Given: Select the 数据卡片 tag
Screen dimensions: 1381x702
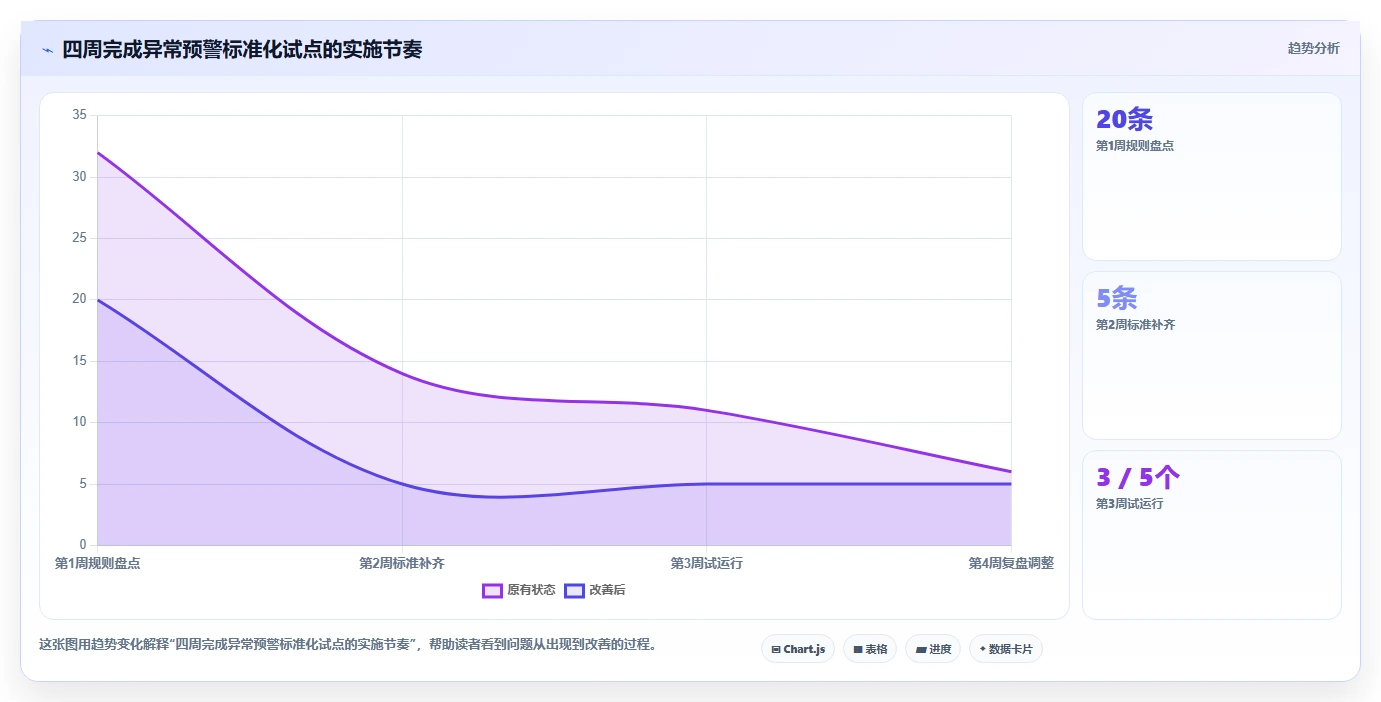Looking at the screenshot, I should coord(1006,649).
